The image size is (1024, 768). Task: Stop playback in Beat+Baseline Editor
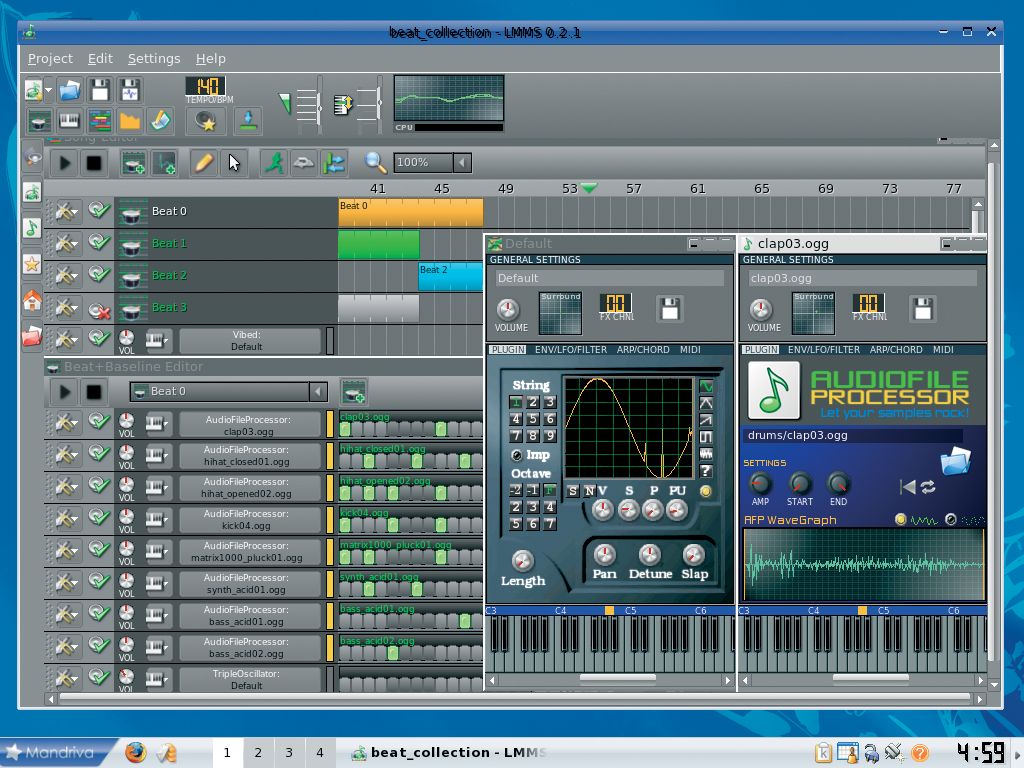tap(94, 392)
